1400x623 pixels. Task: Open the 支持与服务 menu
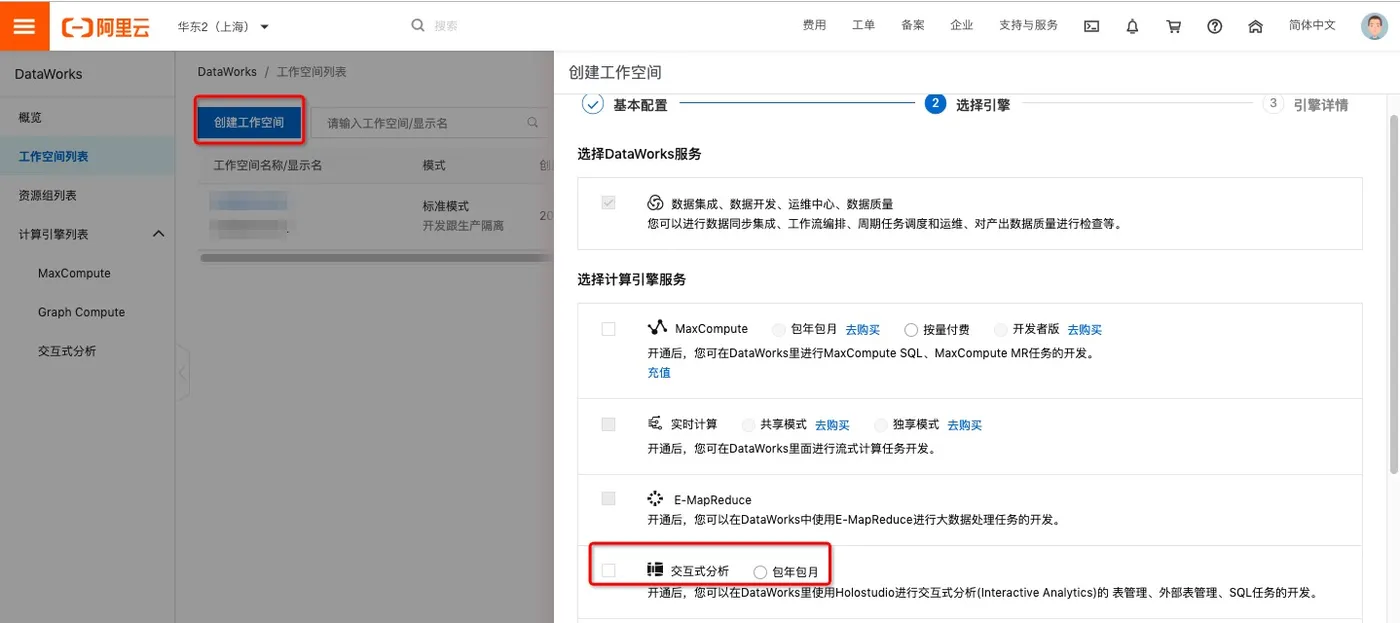tap(1028, 26)
